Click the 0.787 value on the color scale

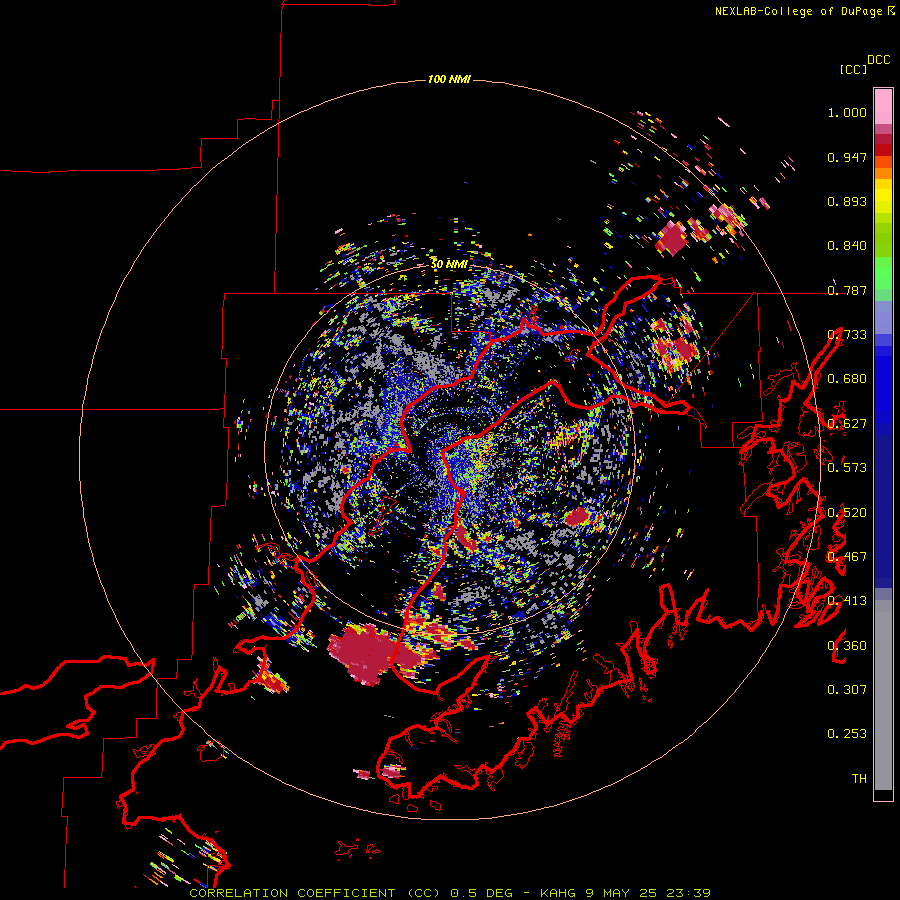click(847, 290)
